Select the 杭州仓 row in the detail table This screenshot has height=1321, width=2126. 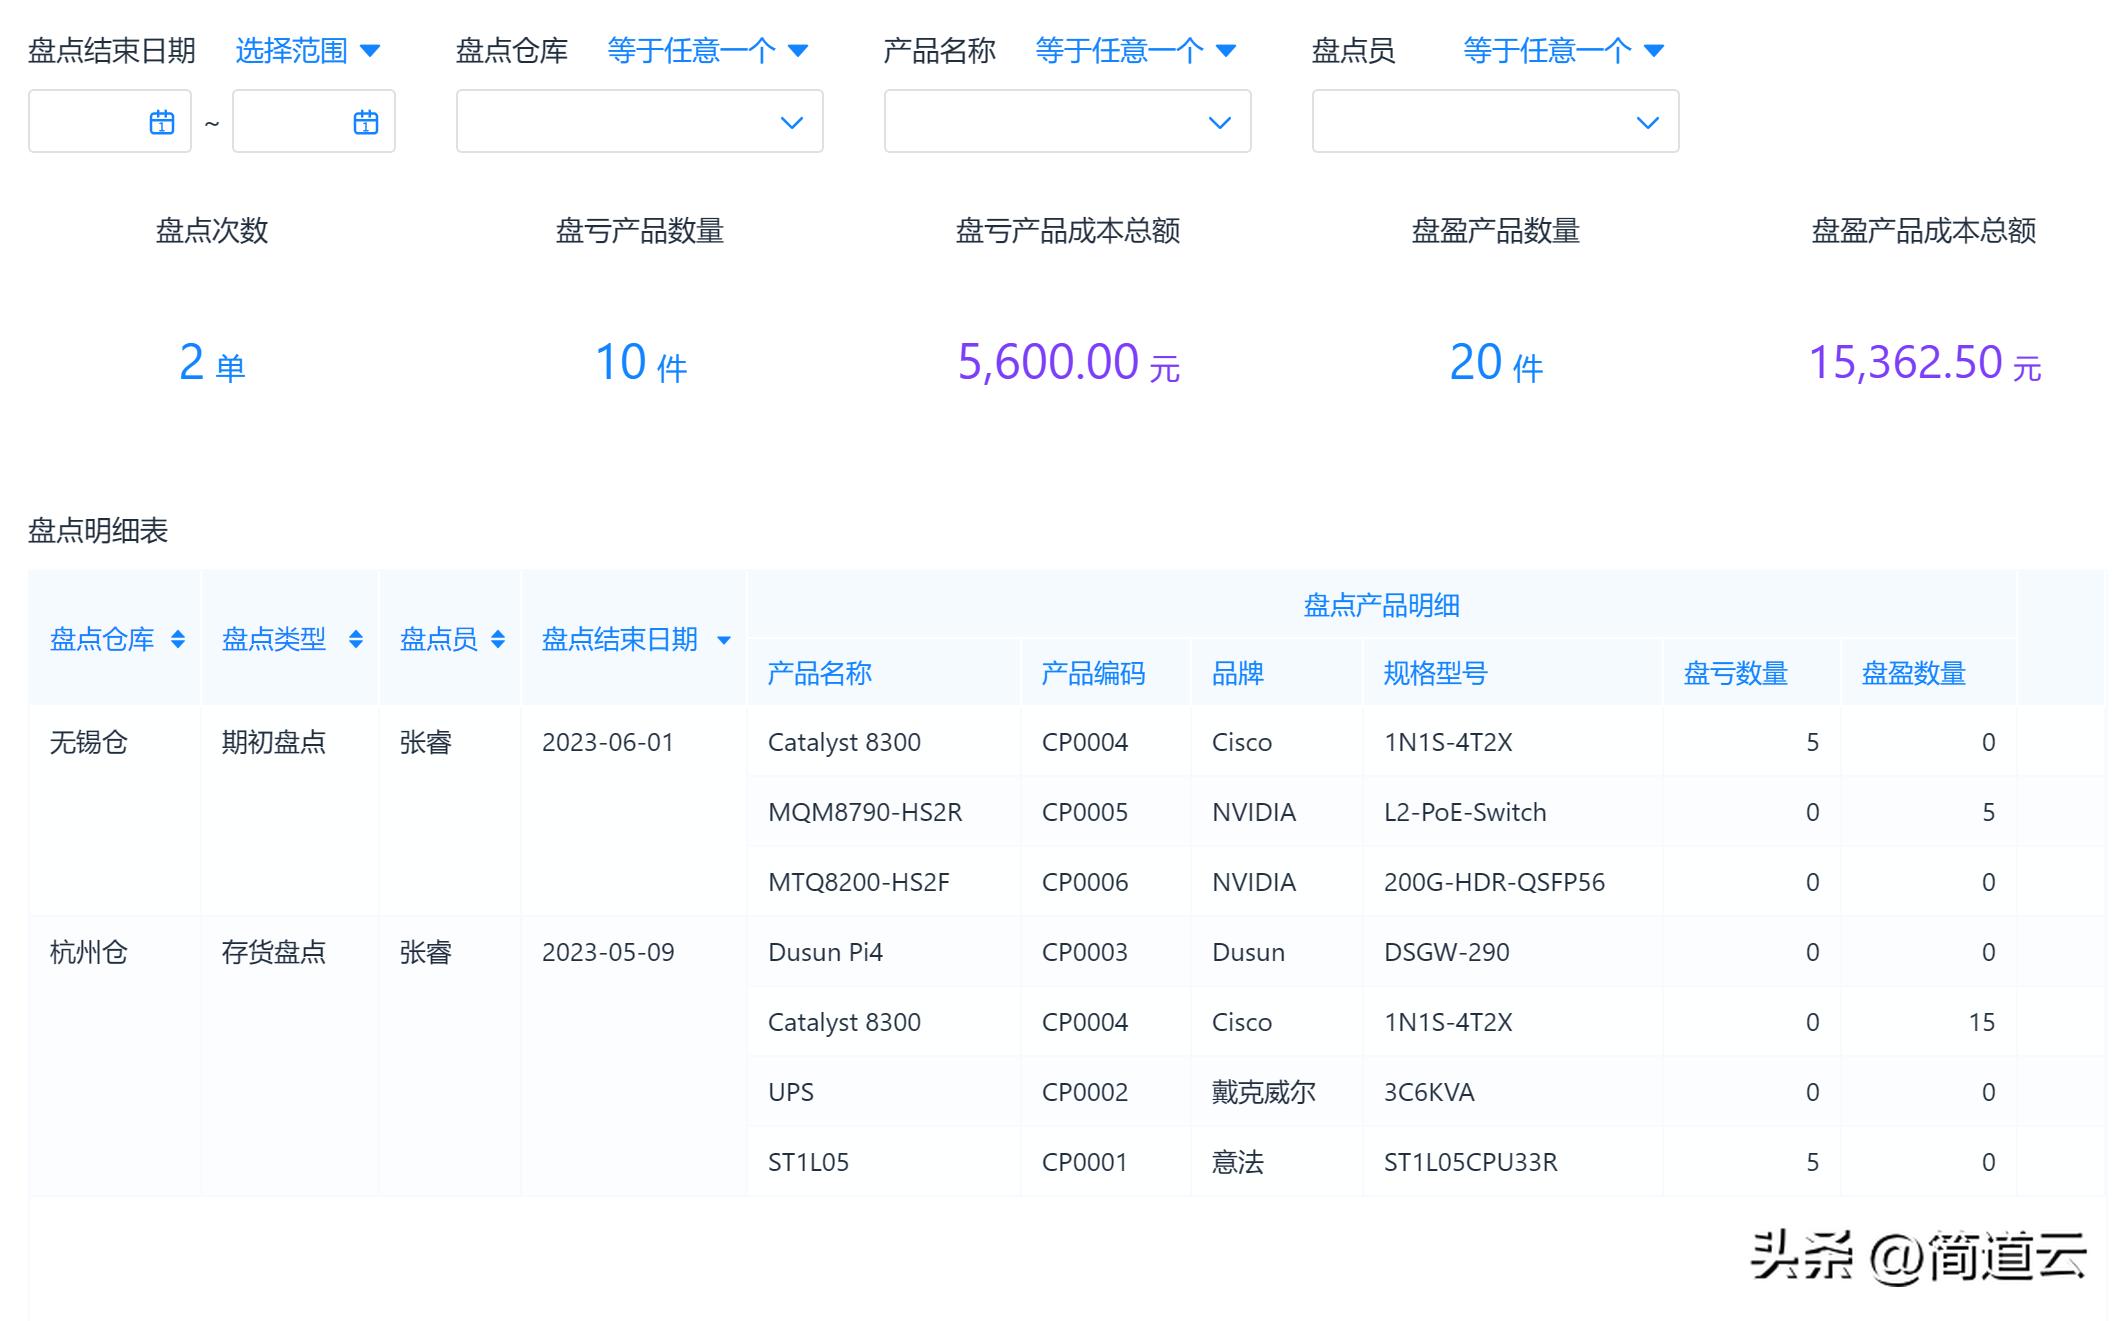(x=89, y=952)
